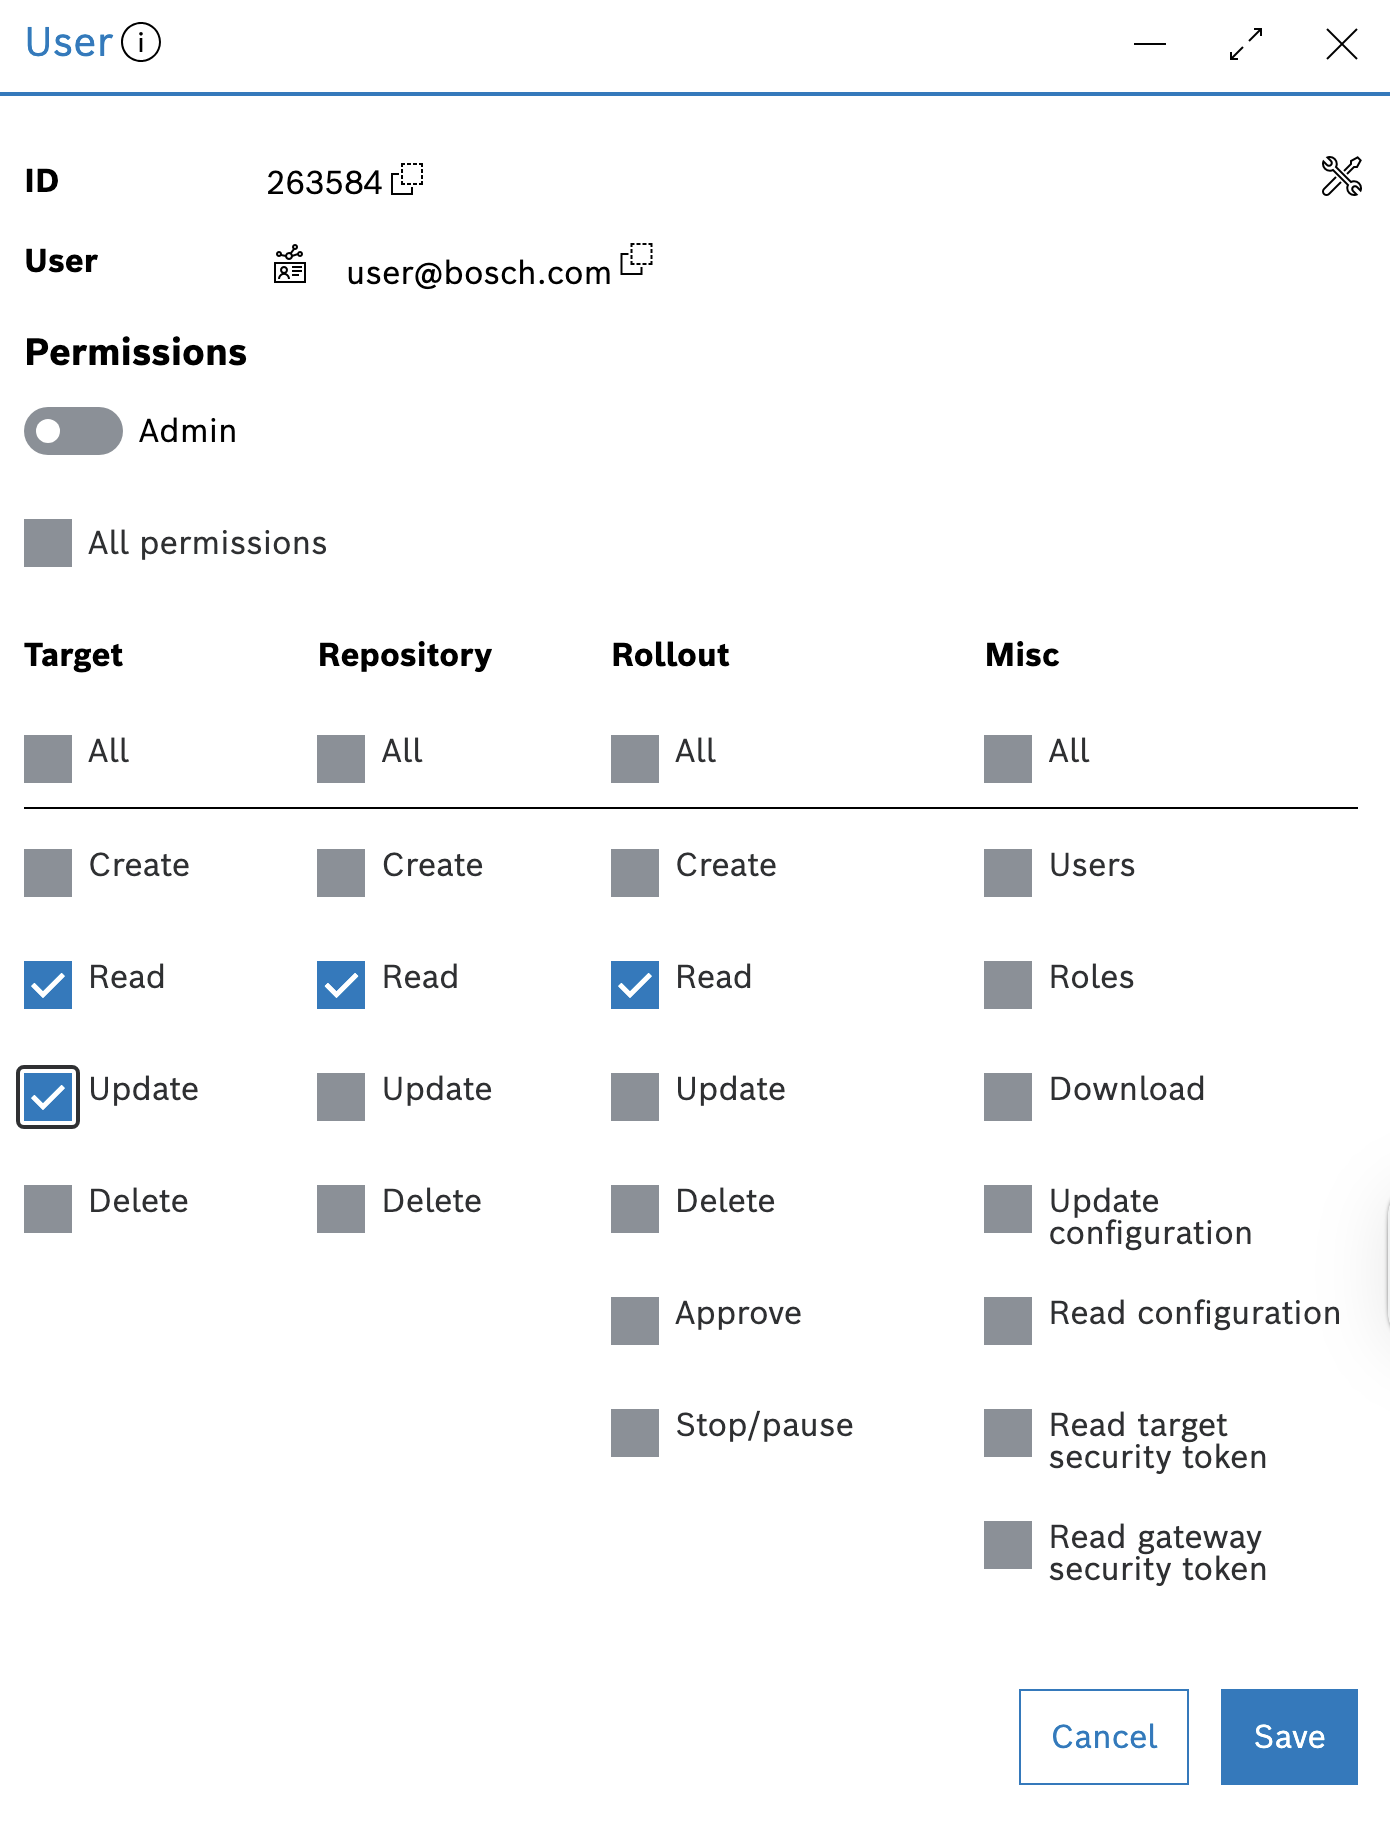The image size is (1390, 1828).
Task: Uncheck the Repository Read permission
Action: tap(341, 985)
